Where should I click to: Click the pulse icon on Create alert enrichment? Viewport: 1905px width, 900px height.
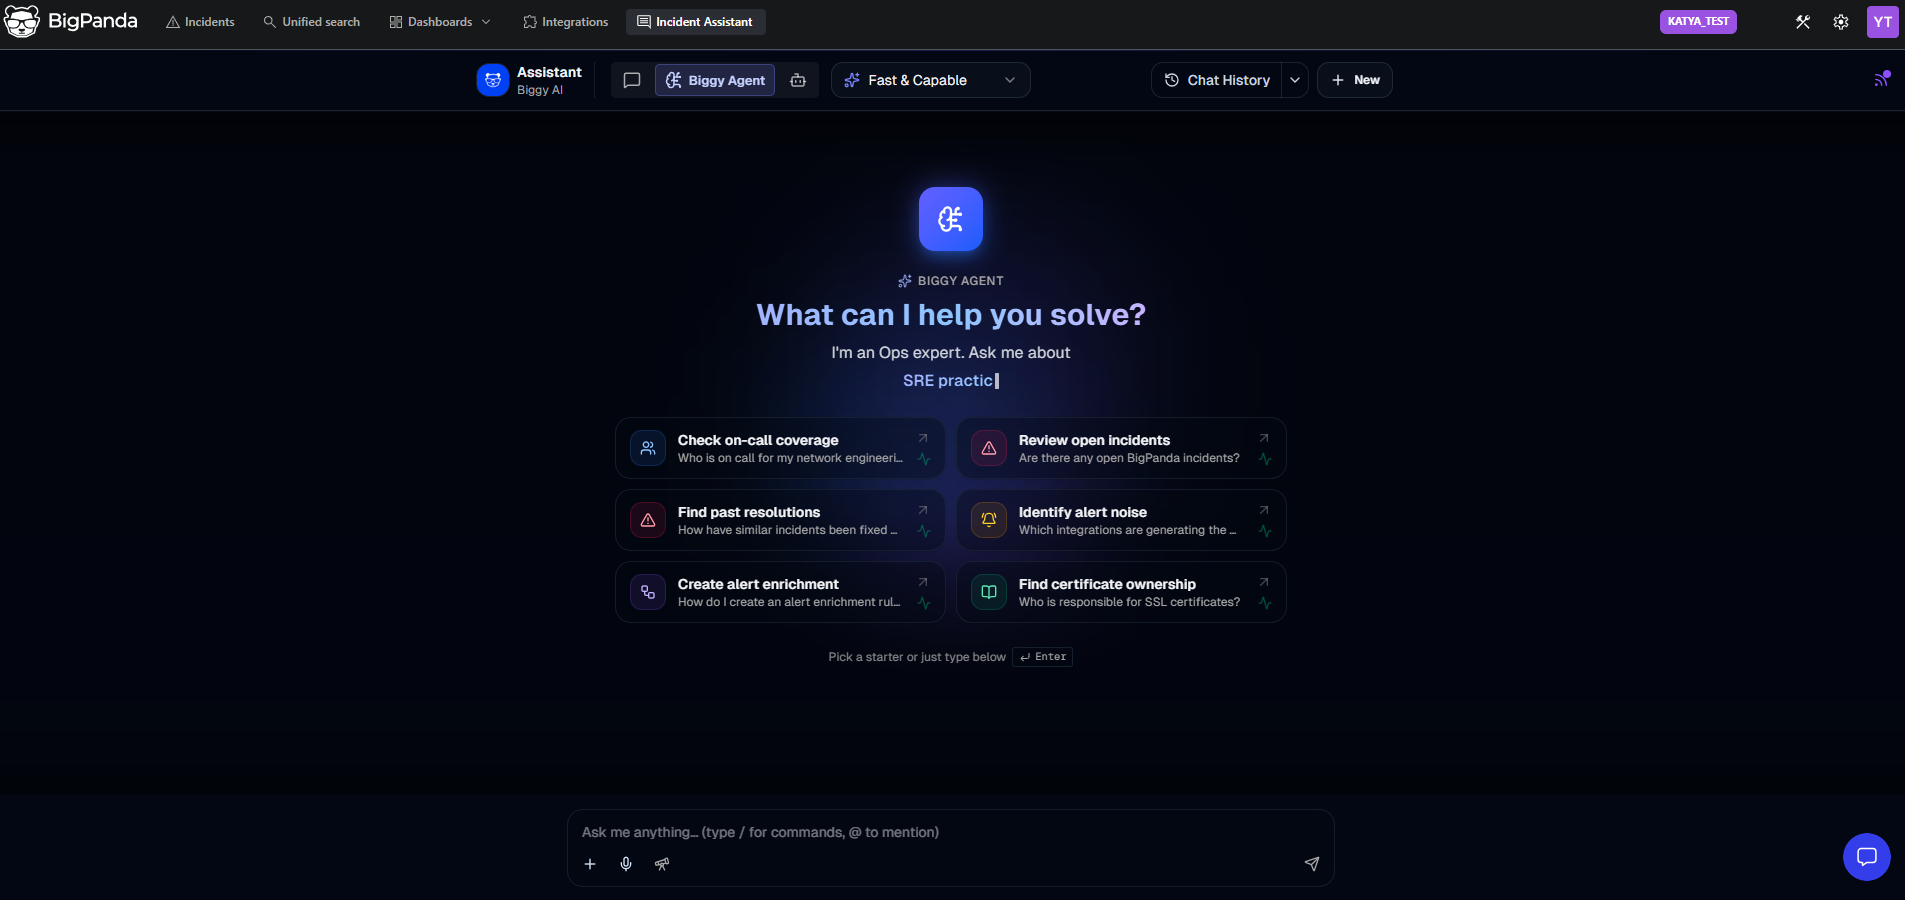click(924, 603)
